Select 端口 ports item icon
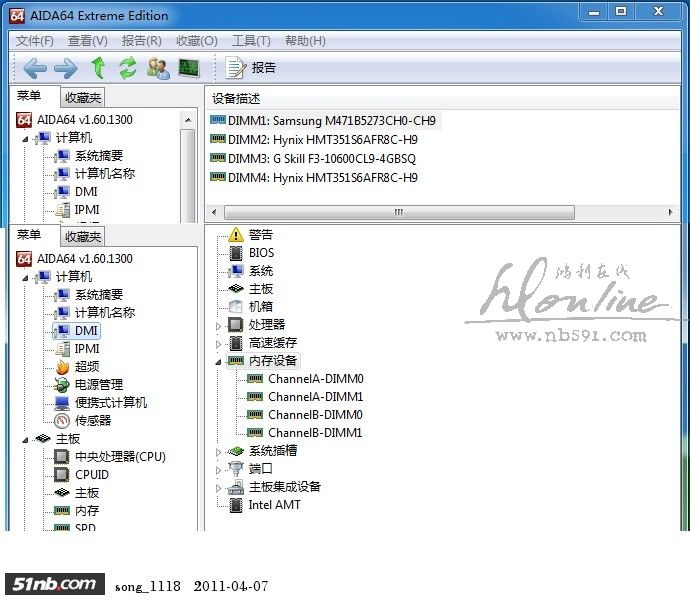This screenshot has height=600, width=690. [236, 469]
